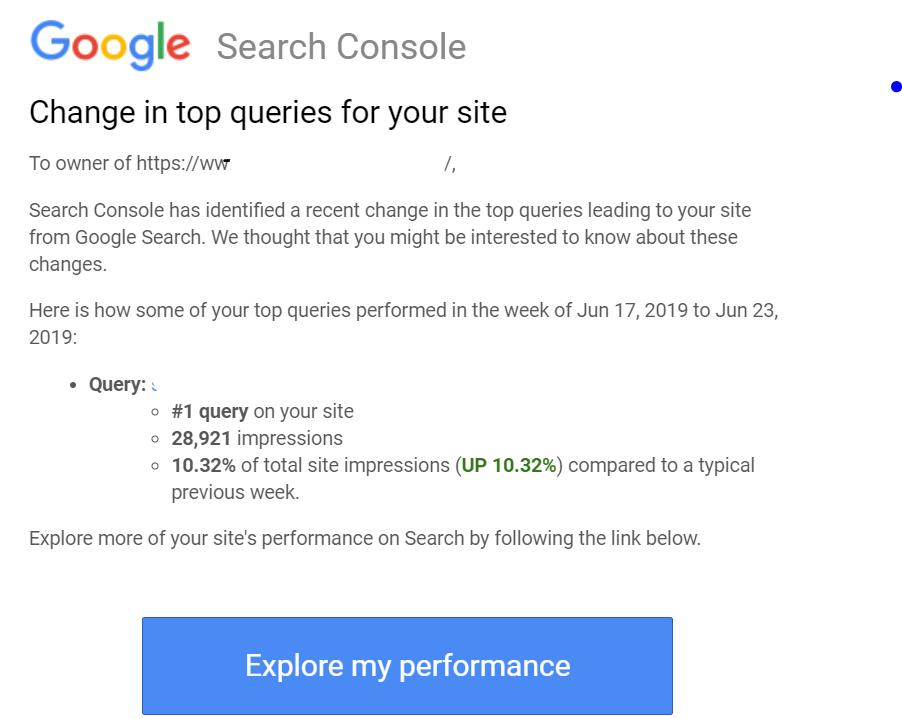Click the bold 28,921 impressions figure

[x=200, y=438]
